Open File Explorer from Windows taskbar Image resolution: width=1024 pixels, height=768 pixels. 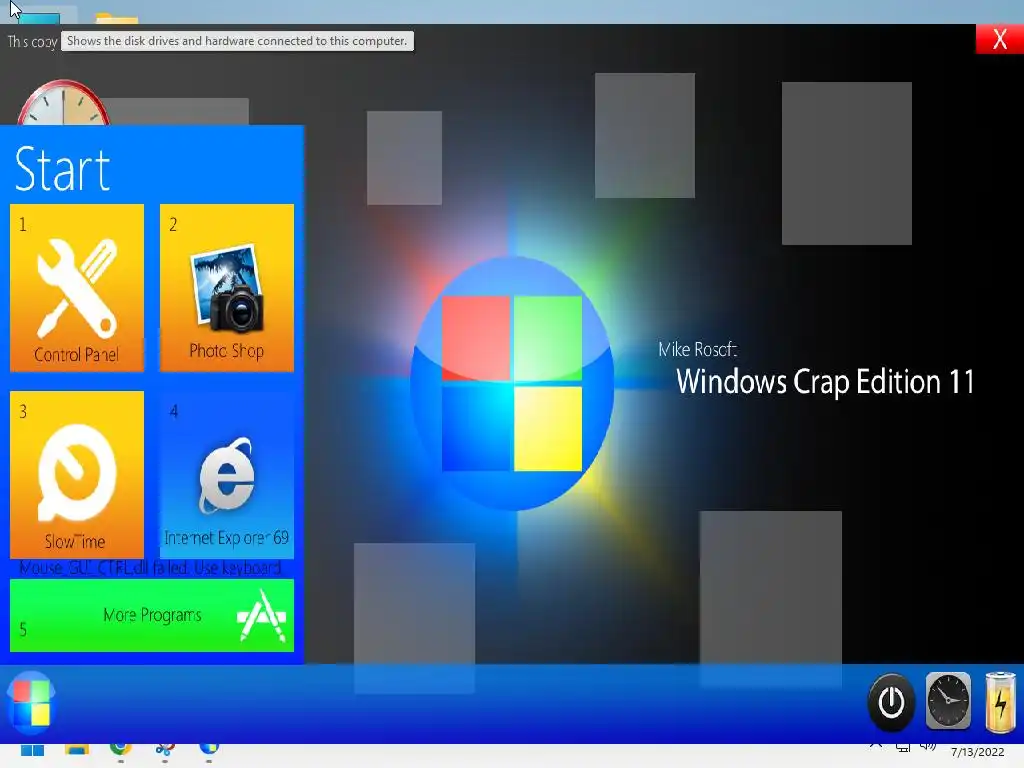click(76, 750)
